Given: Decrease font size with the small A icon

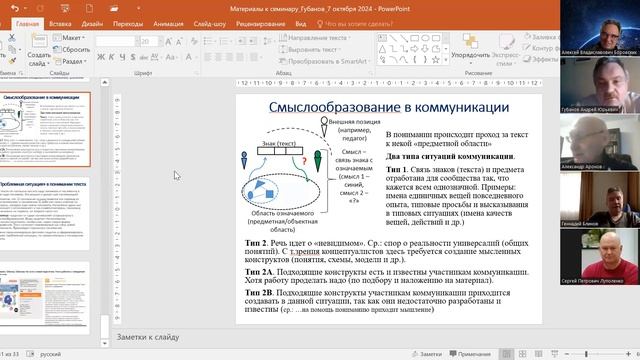Looking at the screenshot, I should (x=179, y=41).
